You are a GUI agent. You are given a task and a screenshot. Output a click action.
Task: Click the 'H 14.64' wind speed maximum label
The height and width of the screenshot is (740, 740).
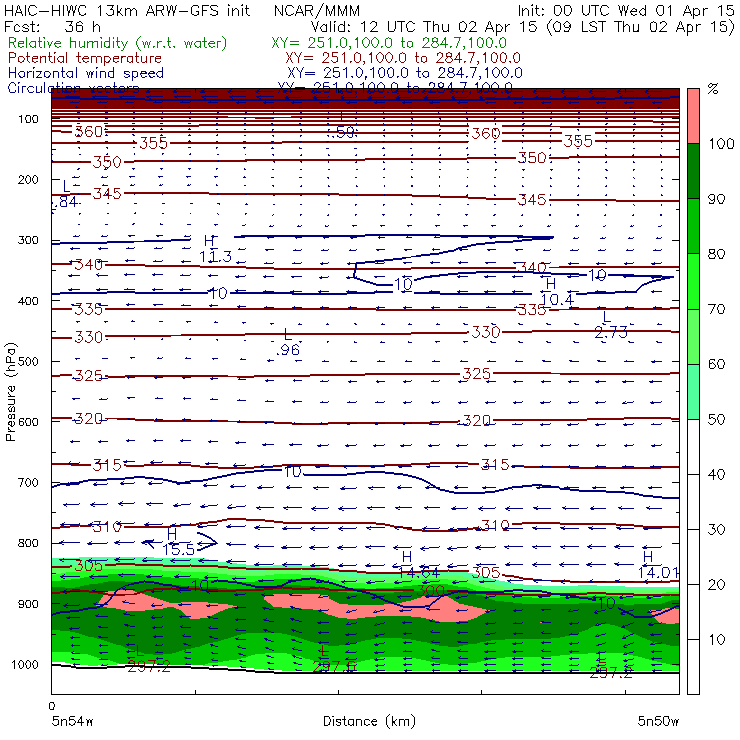coord(419,565)
